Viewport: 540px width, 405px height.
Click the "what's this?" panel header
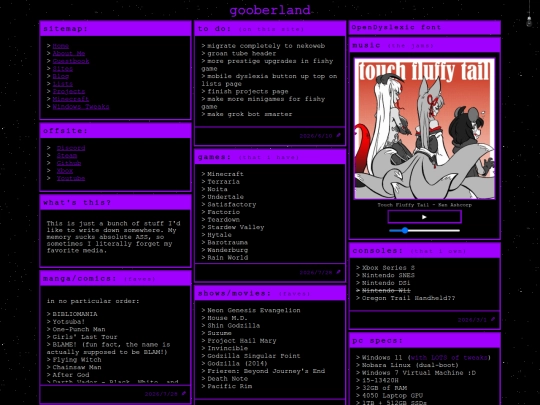115,202
